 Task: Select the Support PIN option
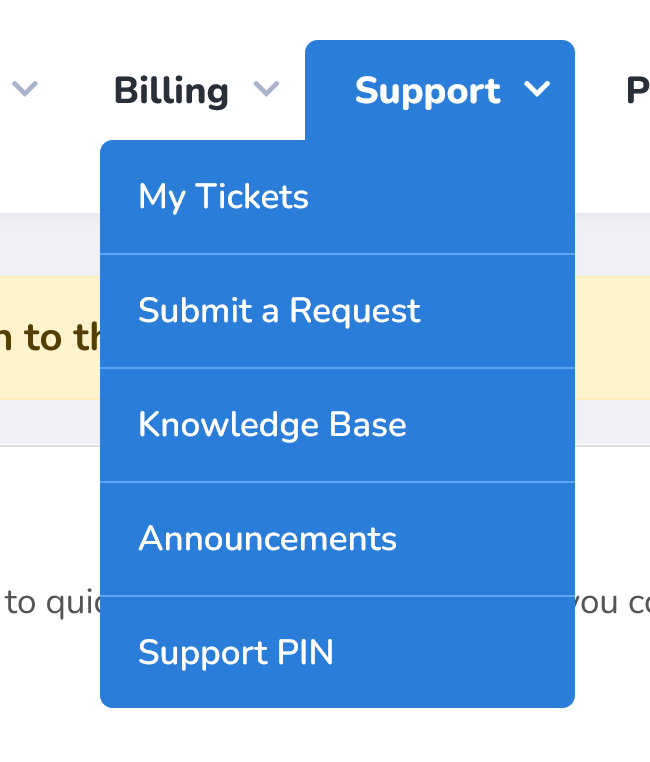point(337,652)
